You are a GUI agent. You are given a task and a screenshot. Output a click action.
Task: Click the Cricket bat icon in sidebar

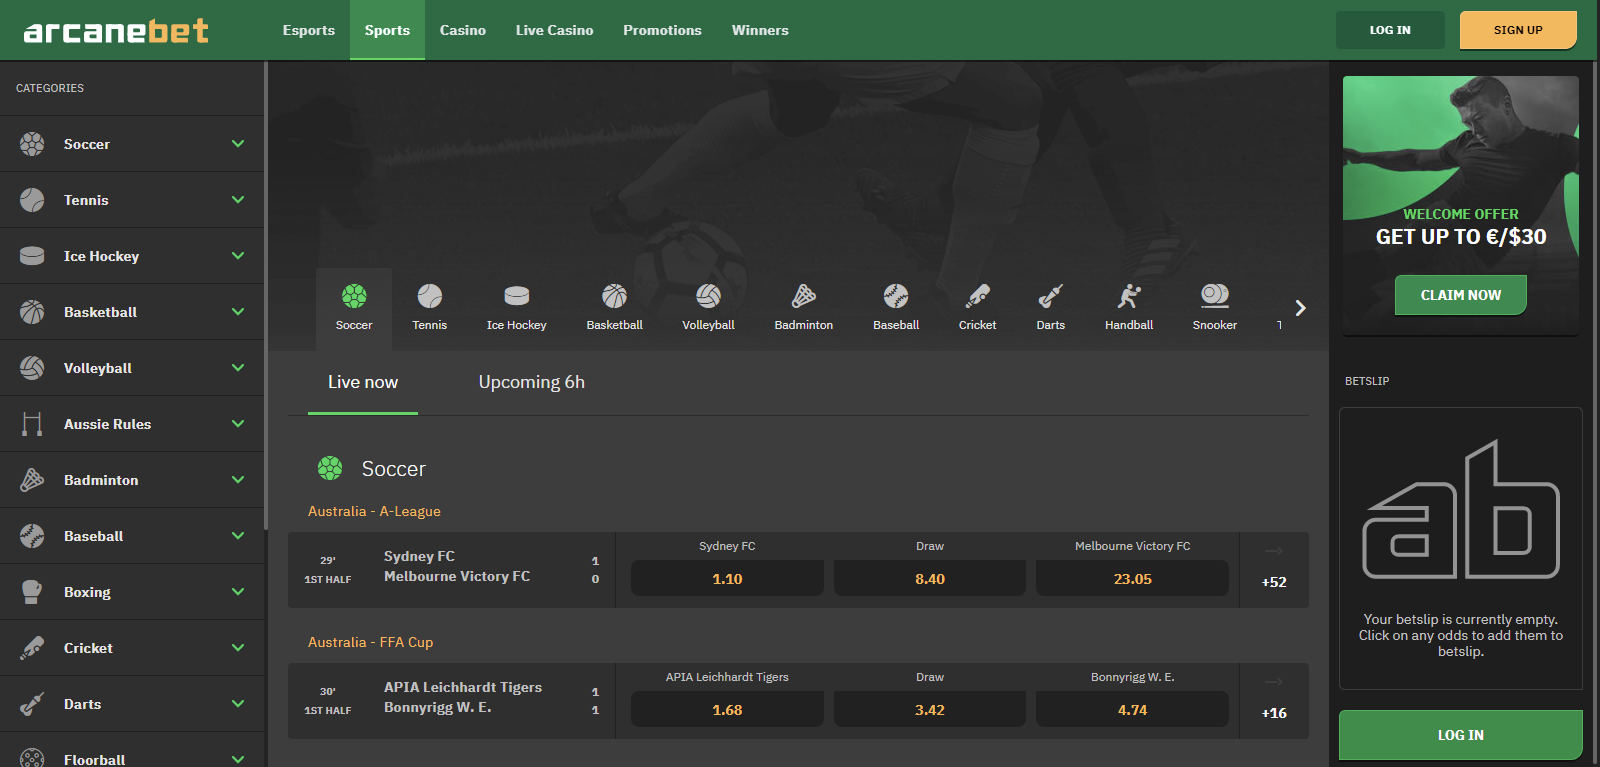coord(32,648)
